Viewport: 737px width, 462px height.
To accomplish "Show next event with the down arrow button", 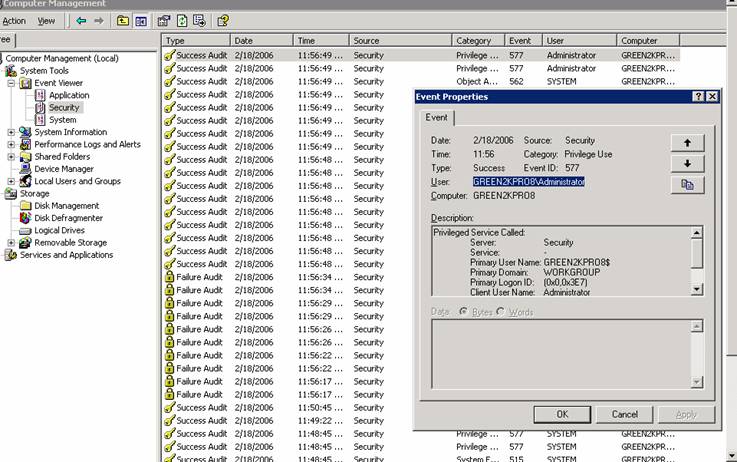I will click(x=687, y=164).
